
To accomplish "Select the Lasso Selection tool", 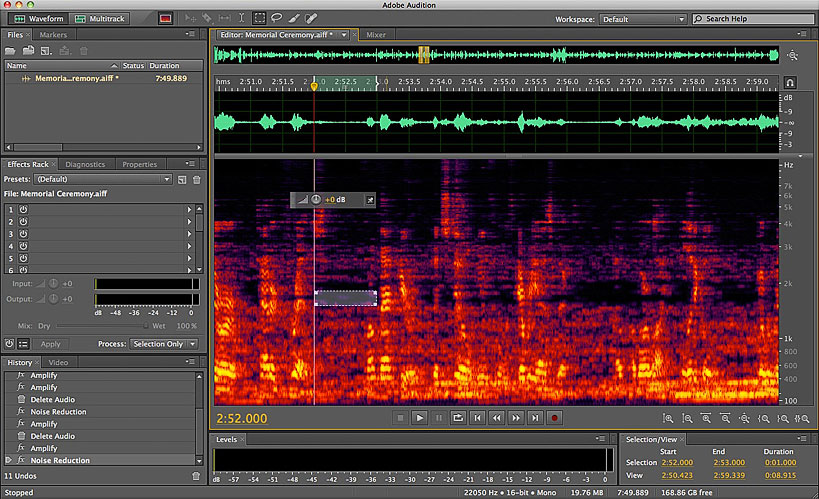I will (x=276, y=18).
